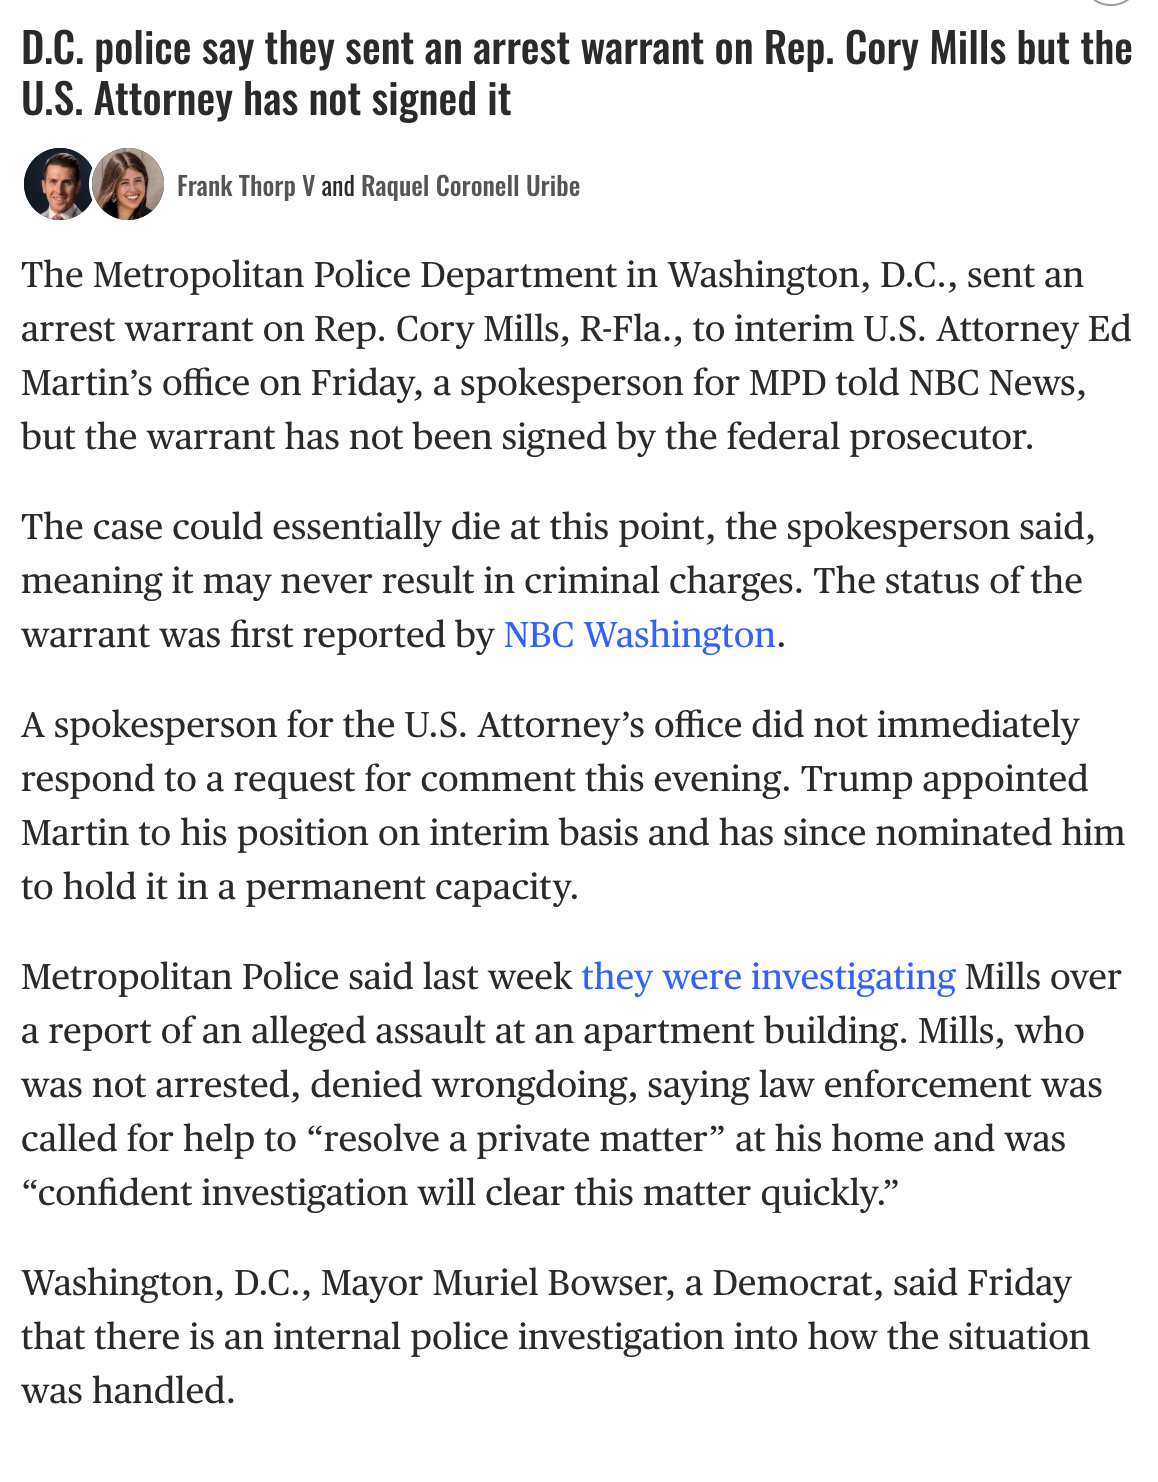Open the Frank Thorp V byline name
Viewport: 1158px width, 1482px height.
[246, 186]
